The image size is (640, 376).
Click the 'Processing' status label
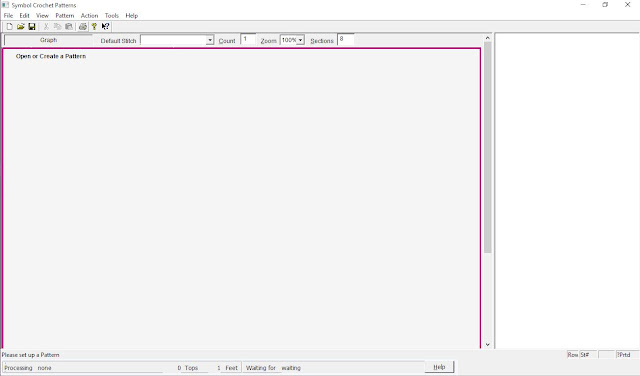pyautogui.click(x=18, y=368)
